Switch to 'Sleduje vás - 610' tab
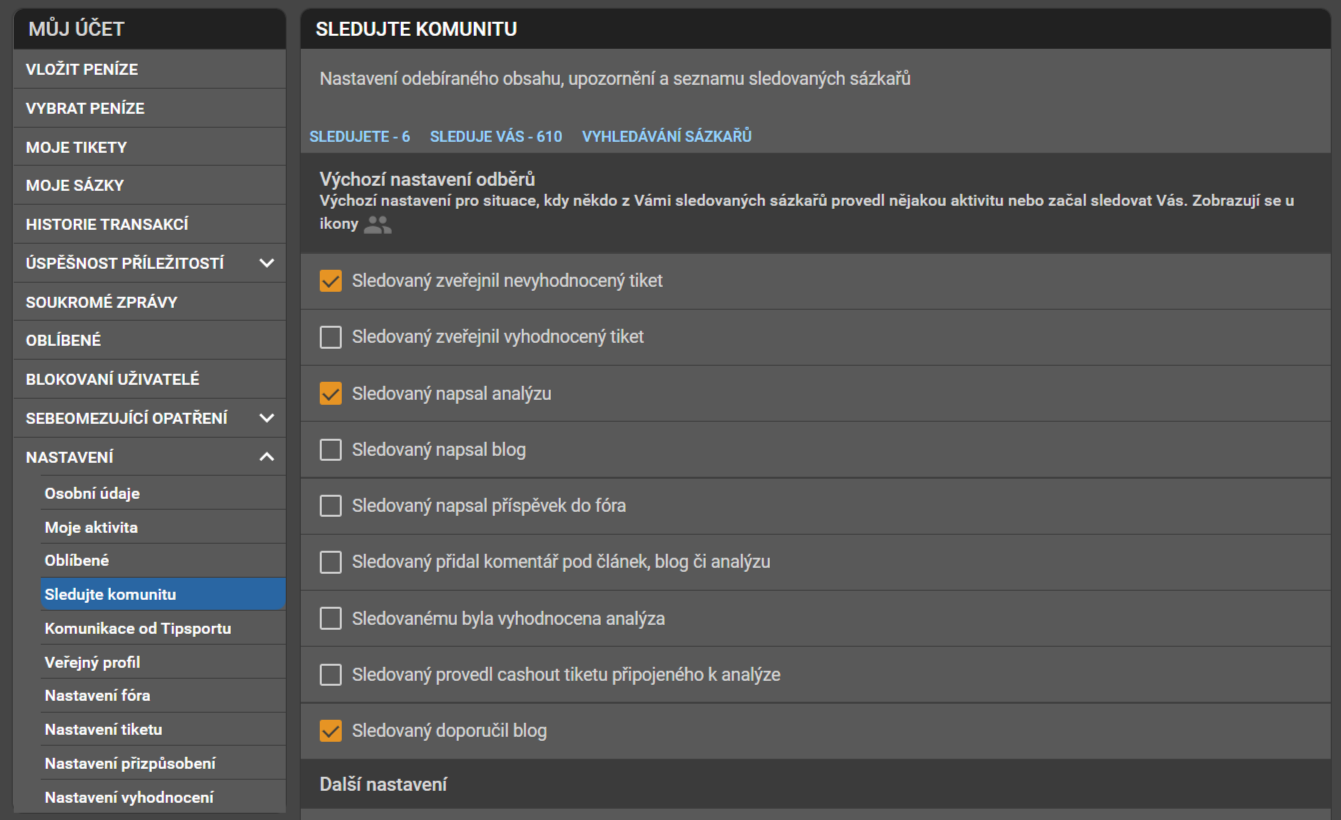Viewport: 1341px width, 820px height. point(496,136)
